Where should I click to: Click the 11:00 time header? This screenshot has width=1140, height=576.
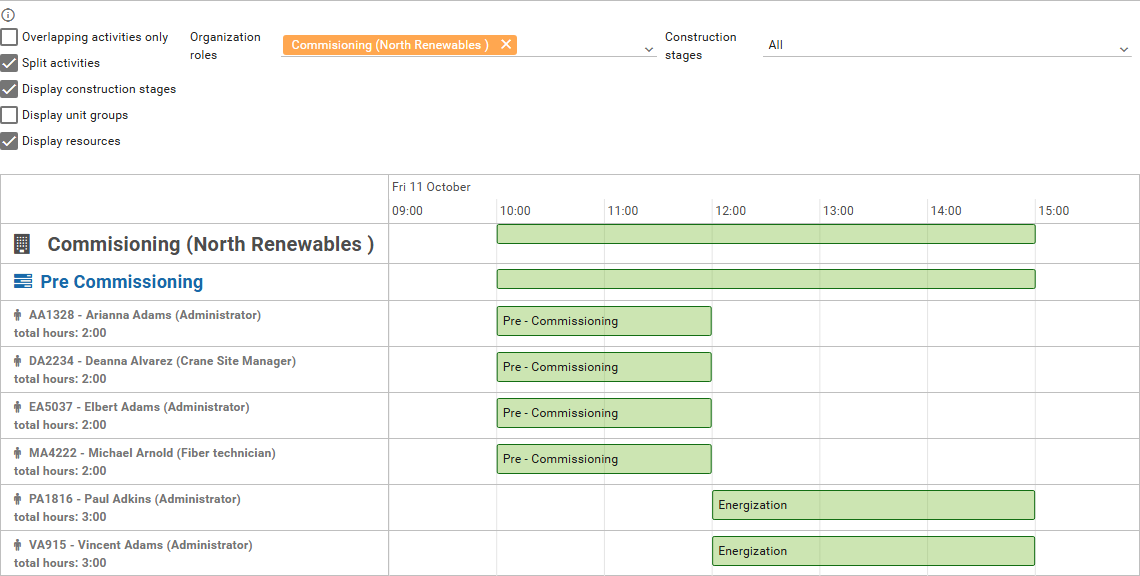(623, 211)
